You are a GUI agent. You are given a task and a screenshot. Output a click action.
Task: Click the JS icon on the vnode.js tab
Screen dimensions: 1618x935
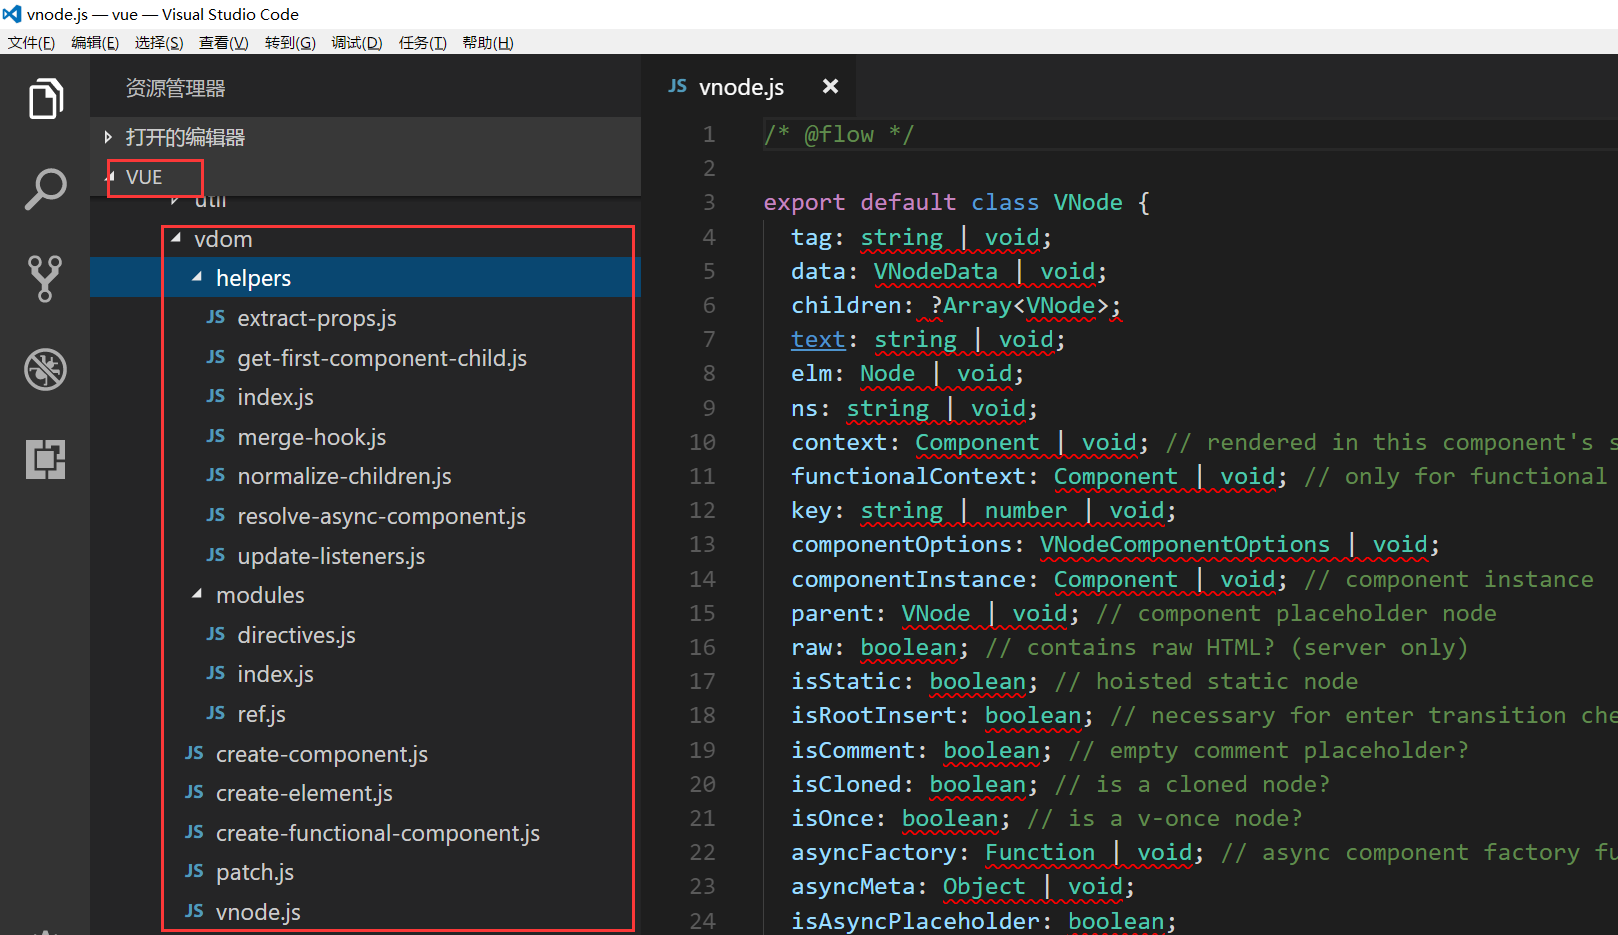pyautogui.click(x=678, y=86)
